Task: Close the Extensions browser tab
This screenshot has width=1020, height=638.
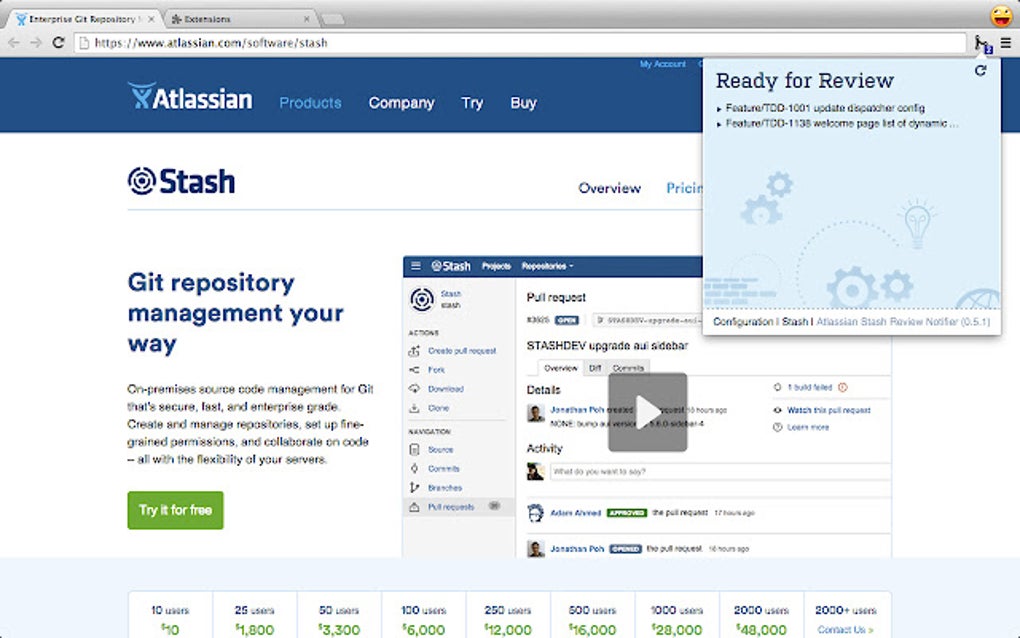Action: (306, 20)
